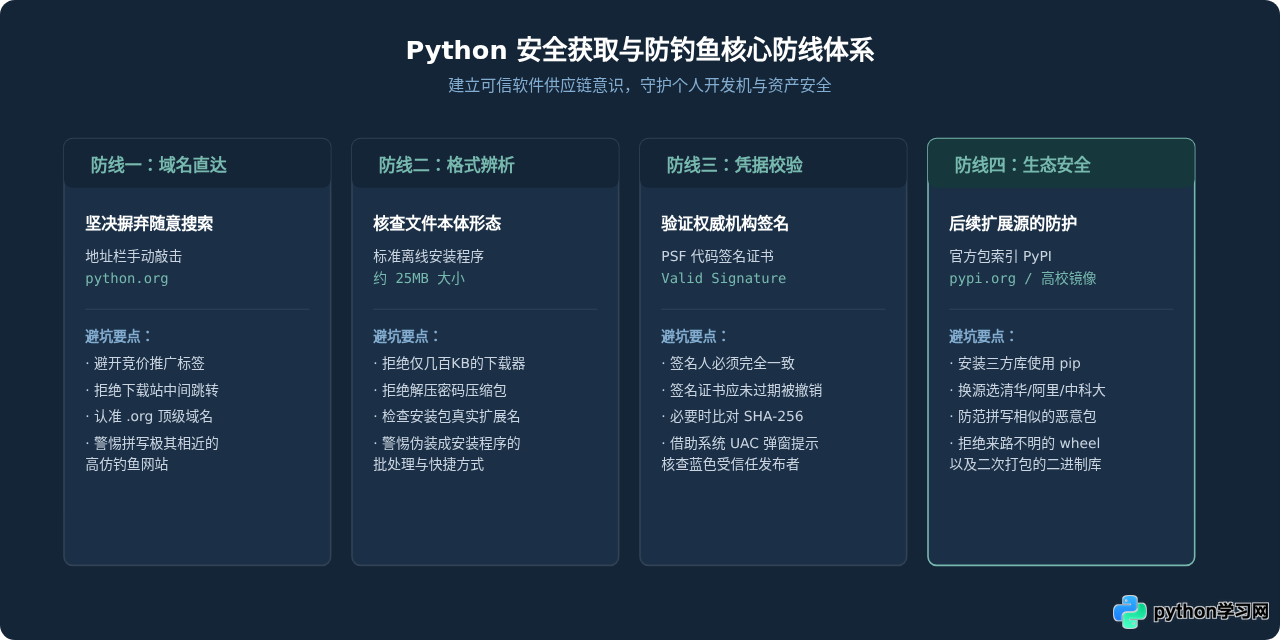Image resolution: width=1280 pixels, height=640 pixels.
Task: Click the bullet "检查安装包真实扩展名"
Action: click(447, 416)
